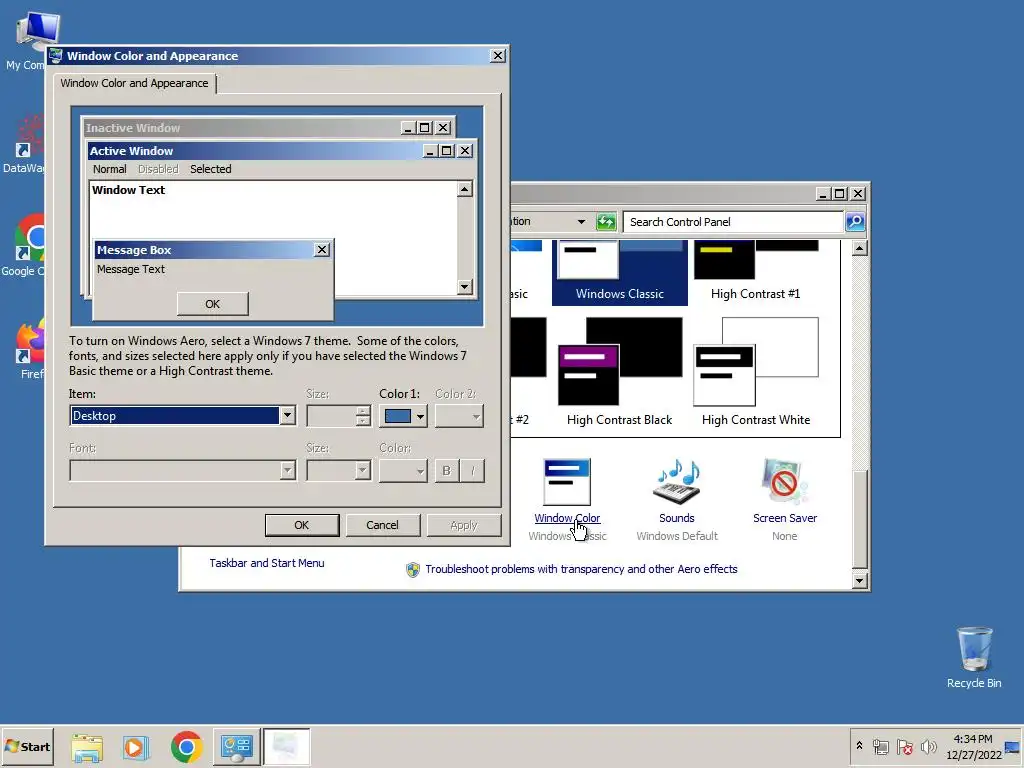The width and height of the screenshot is (1024, 768).
Task: Click the search magnifier icon in Control Panel
Action: coord(855,222)
